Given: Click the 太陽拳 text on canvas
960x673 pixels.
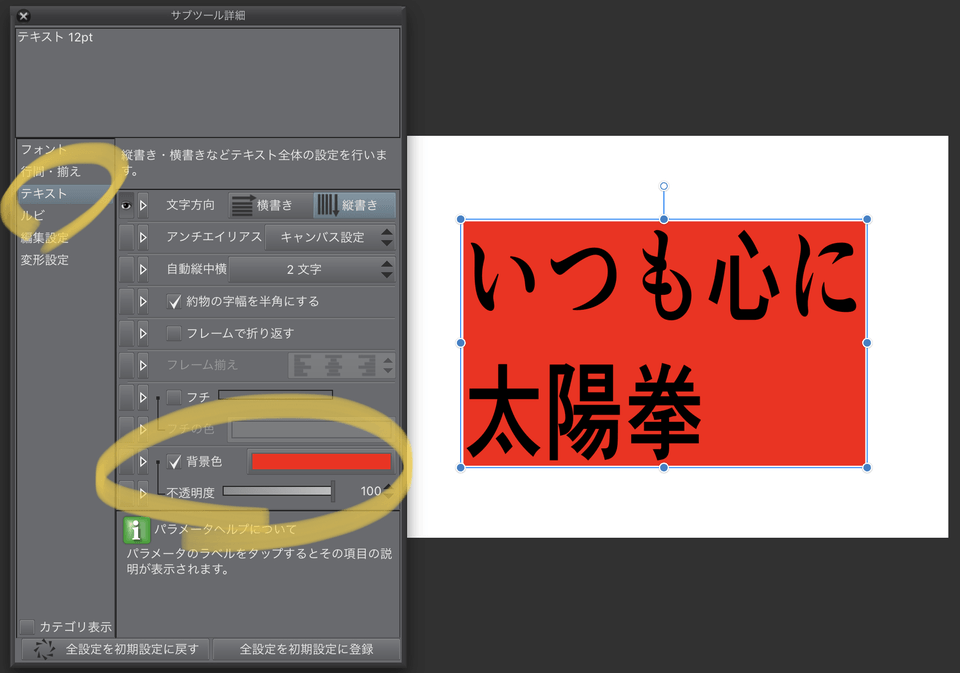Looking at the screenshot, I should [x=584, y=412].
